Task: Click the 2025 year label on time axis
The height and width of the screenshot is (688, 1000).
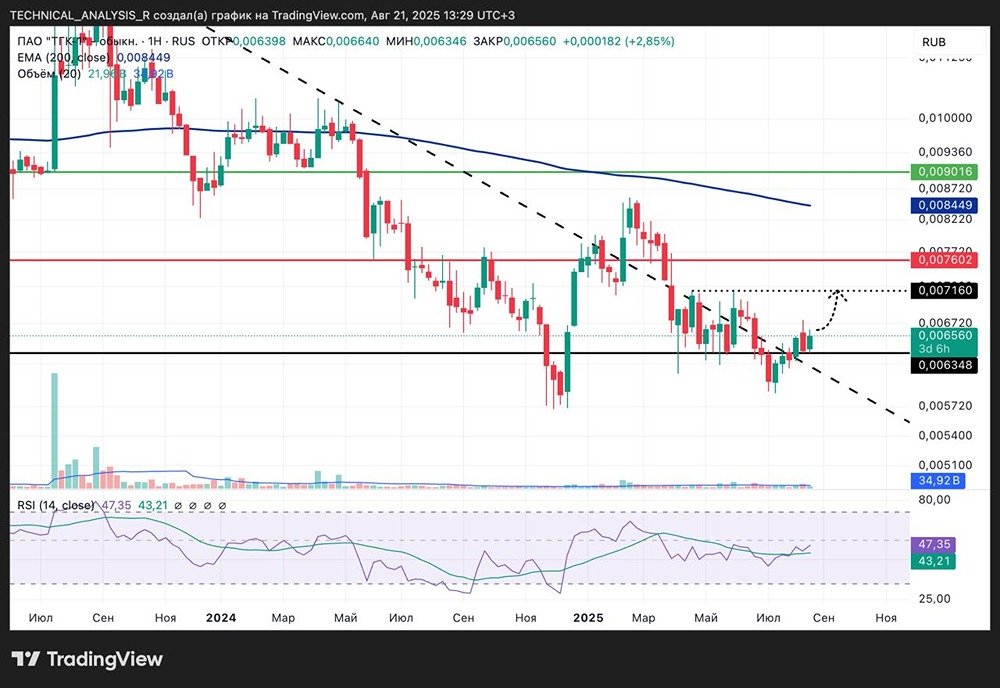Action: [x=588, y=618]
